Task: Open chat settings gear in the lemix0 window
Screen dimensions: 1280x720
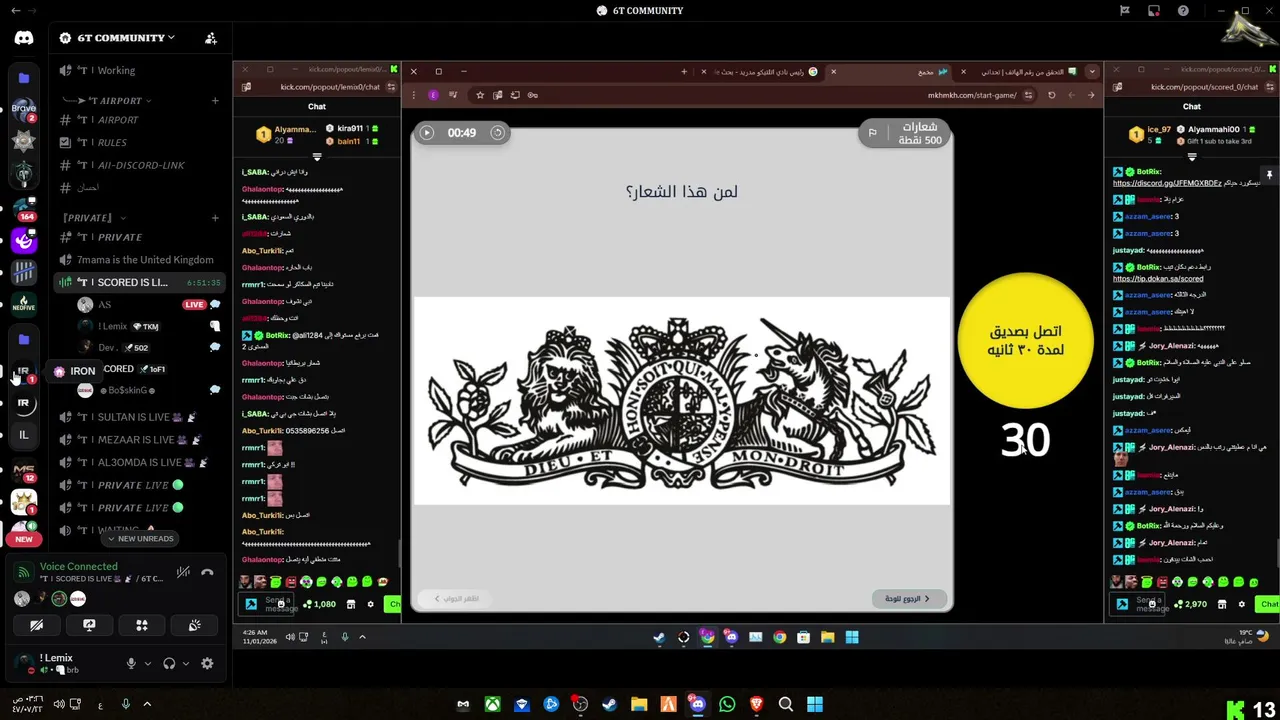Action: tap(370, 604)
